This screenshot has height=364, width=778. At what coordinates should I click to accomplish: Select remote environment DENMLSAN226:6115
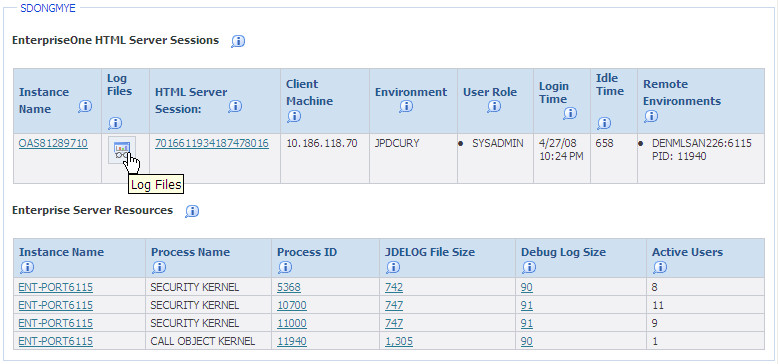click(702, 144)
